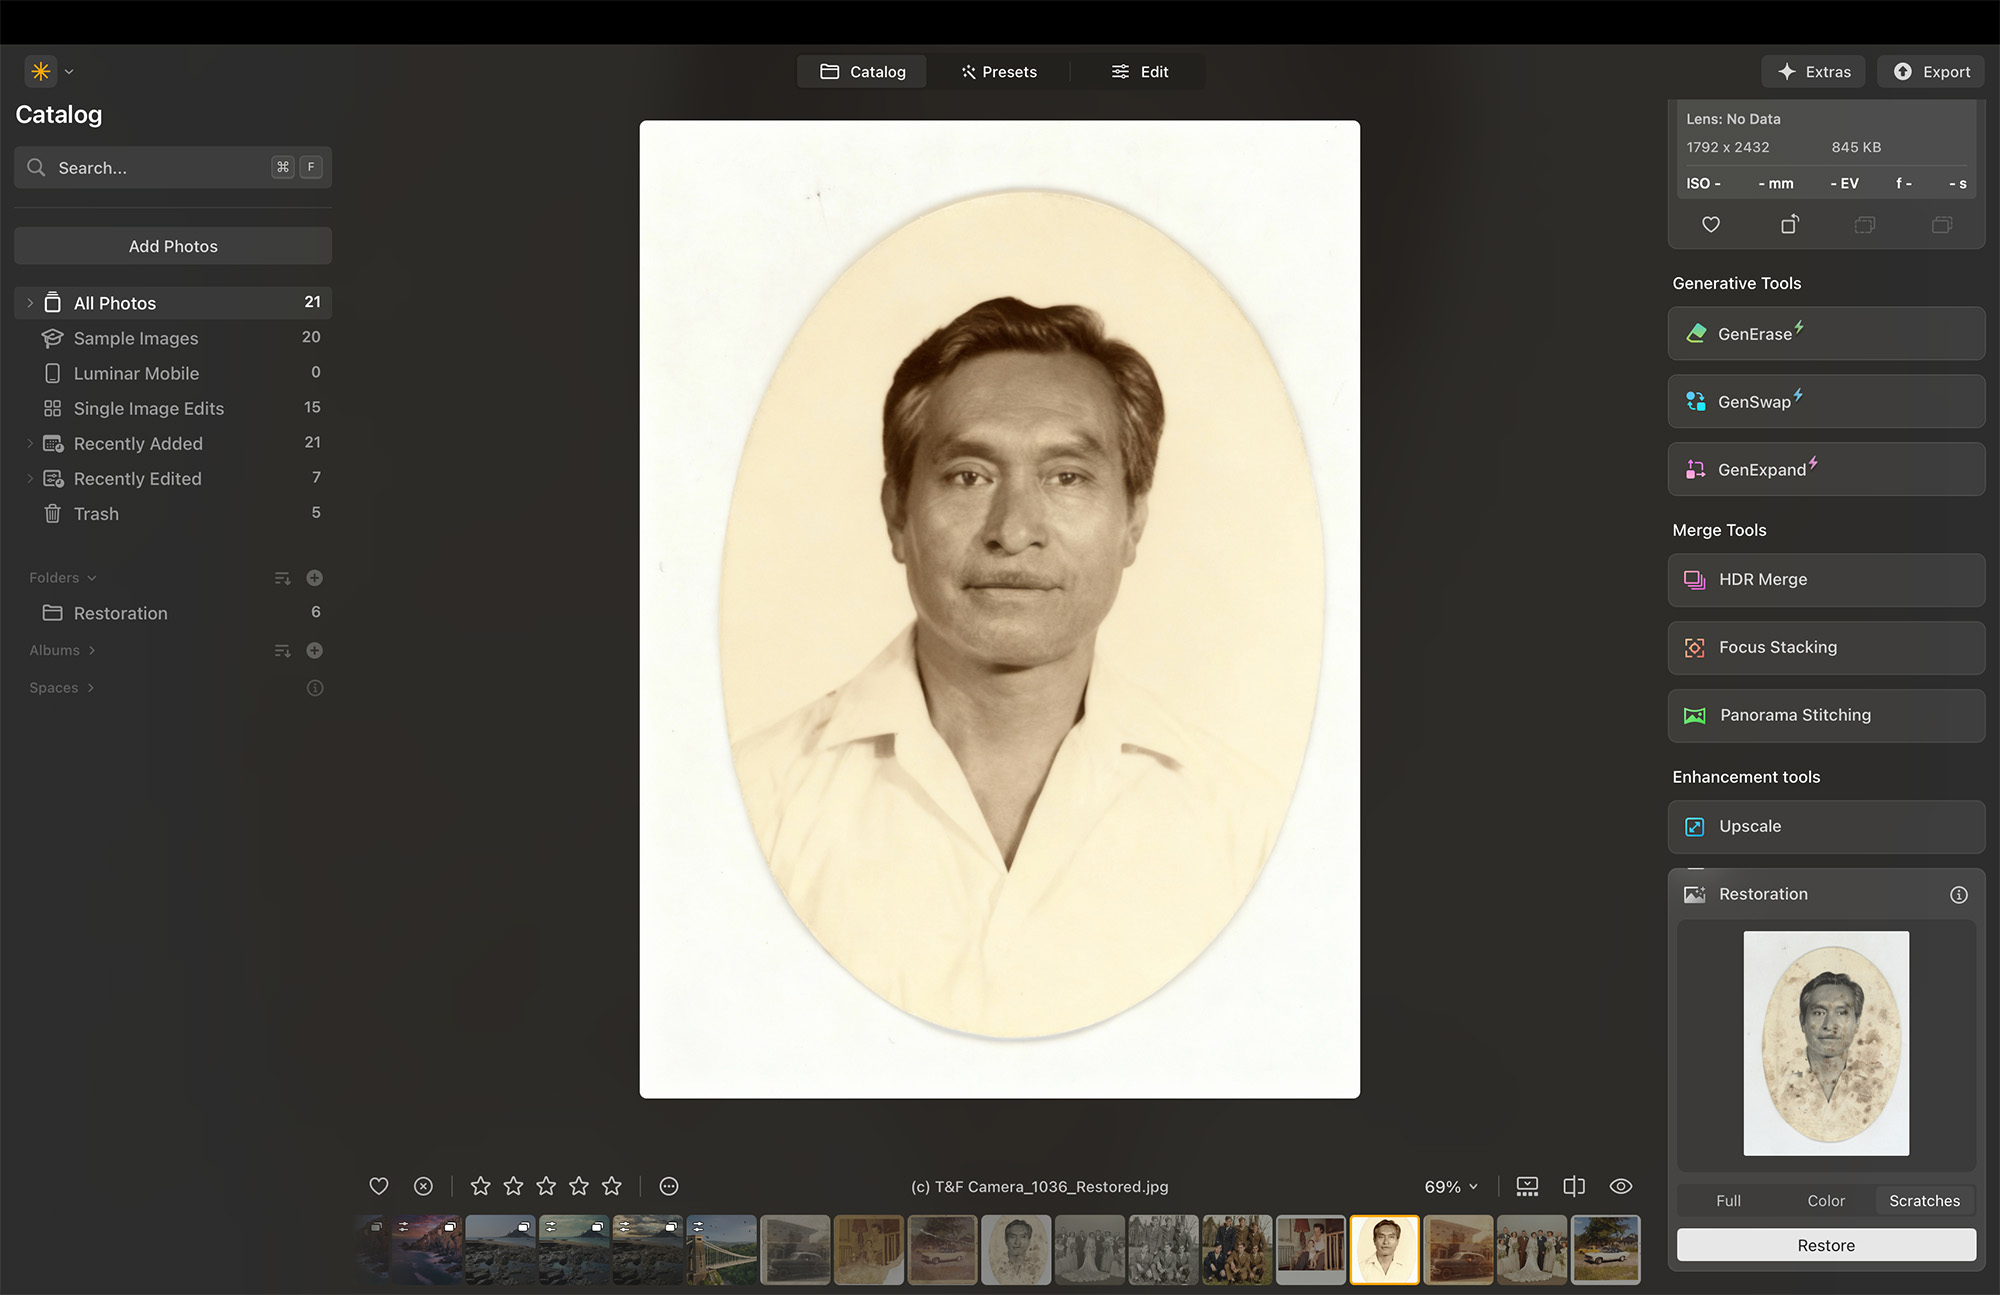Viewport: 2000px width, 1295px height.
Task: Expand the Recently Added tree item
Action: click(x=30, y=443)
